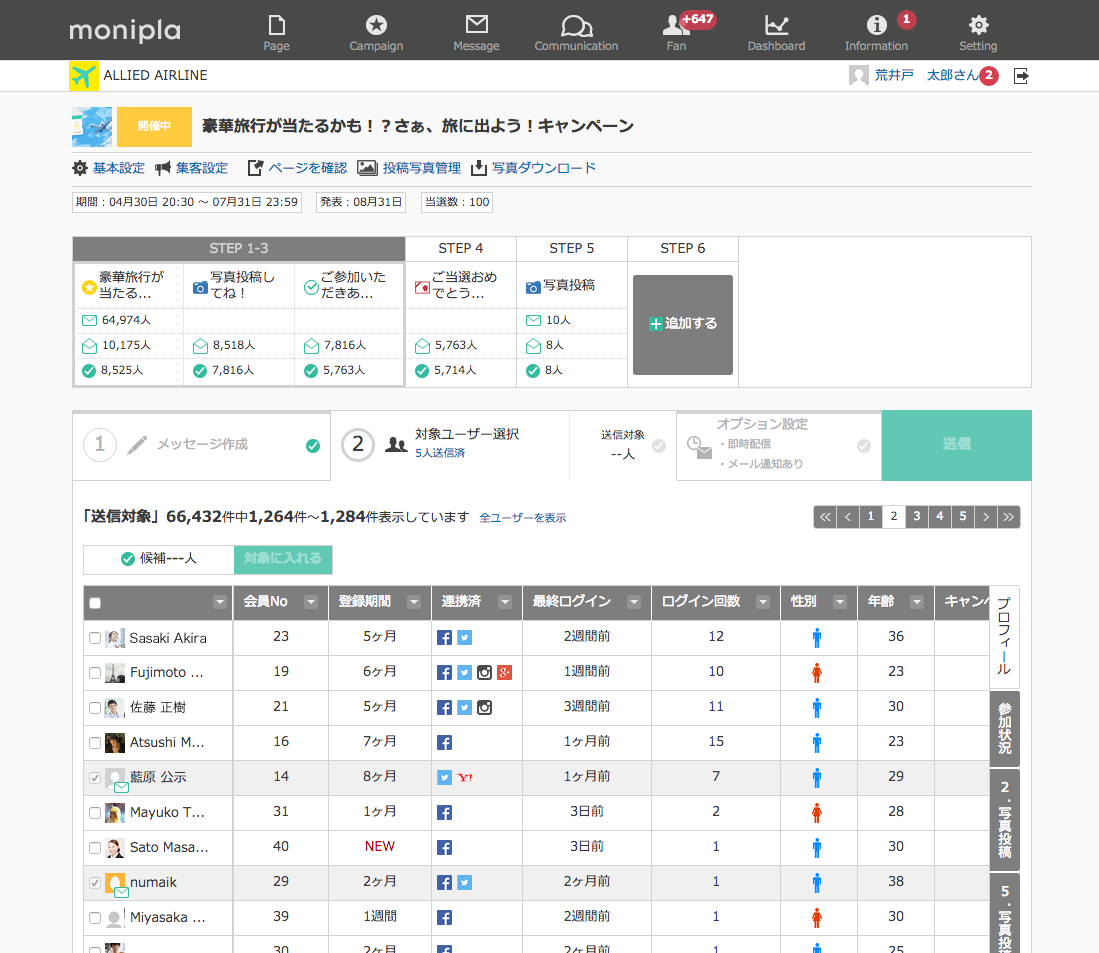The width and height of the screenshot is (1099, 953).
Task: Expand the 最終ログイン column filter dropdown
Action: point(633,602)
